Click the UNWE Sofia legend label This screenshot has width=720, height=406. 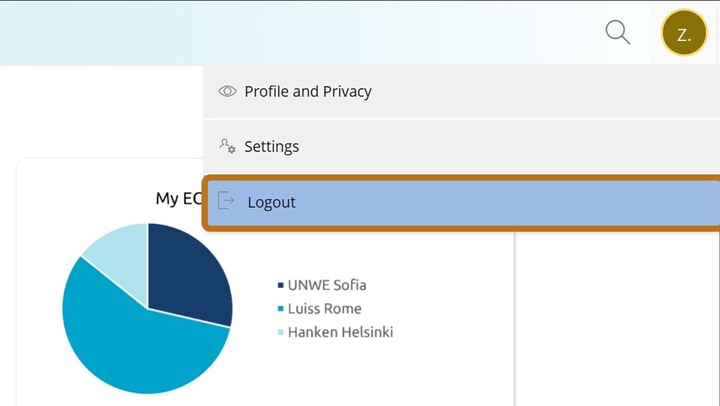pyautogui.click(x=327, y=285)
